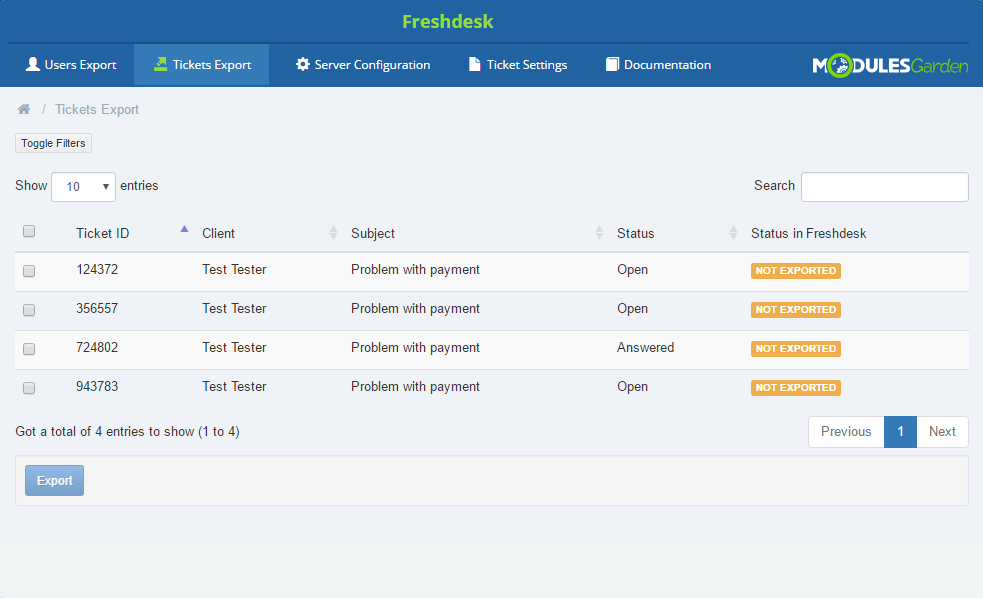Focus the Search input field
Screen dimensions: 983x598
tap(884, 187)
